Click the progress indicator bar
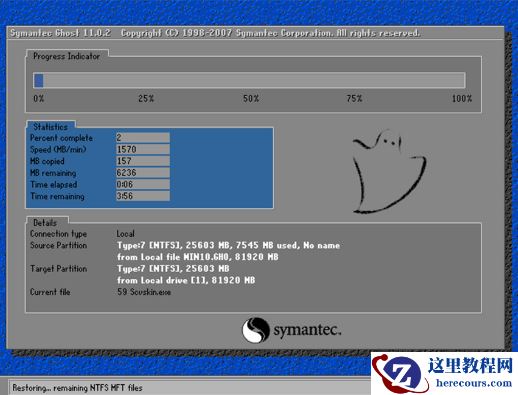 tap(249, 80)
